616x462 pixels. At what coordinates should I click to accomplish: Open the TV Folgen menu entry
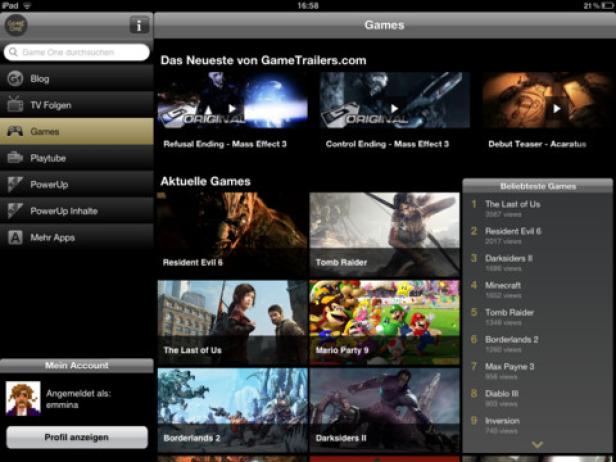click(77, 105)
